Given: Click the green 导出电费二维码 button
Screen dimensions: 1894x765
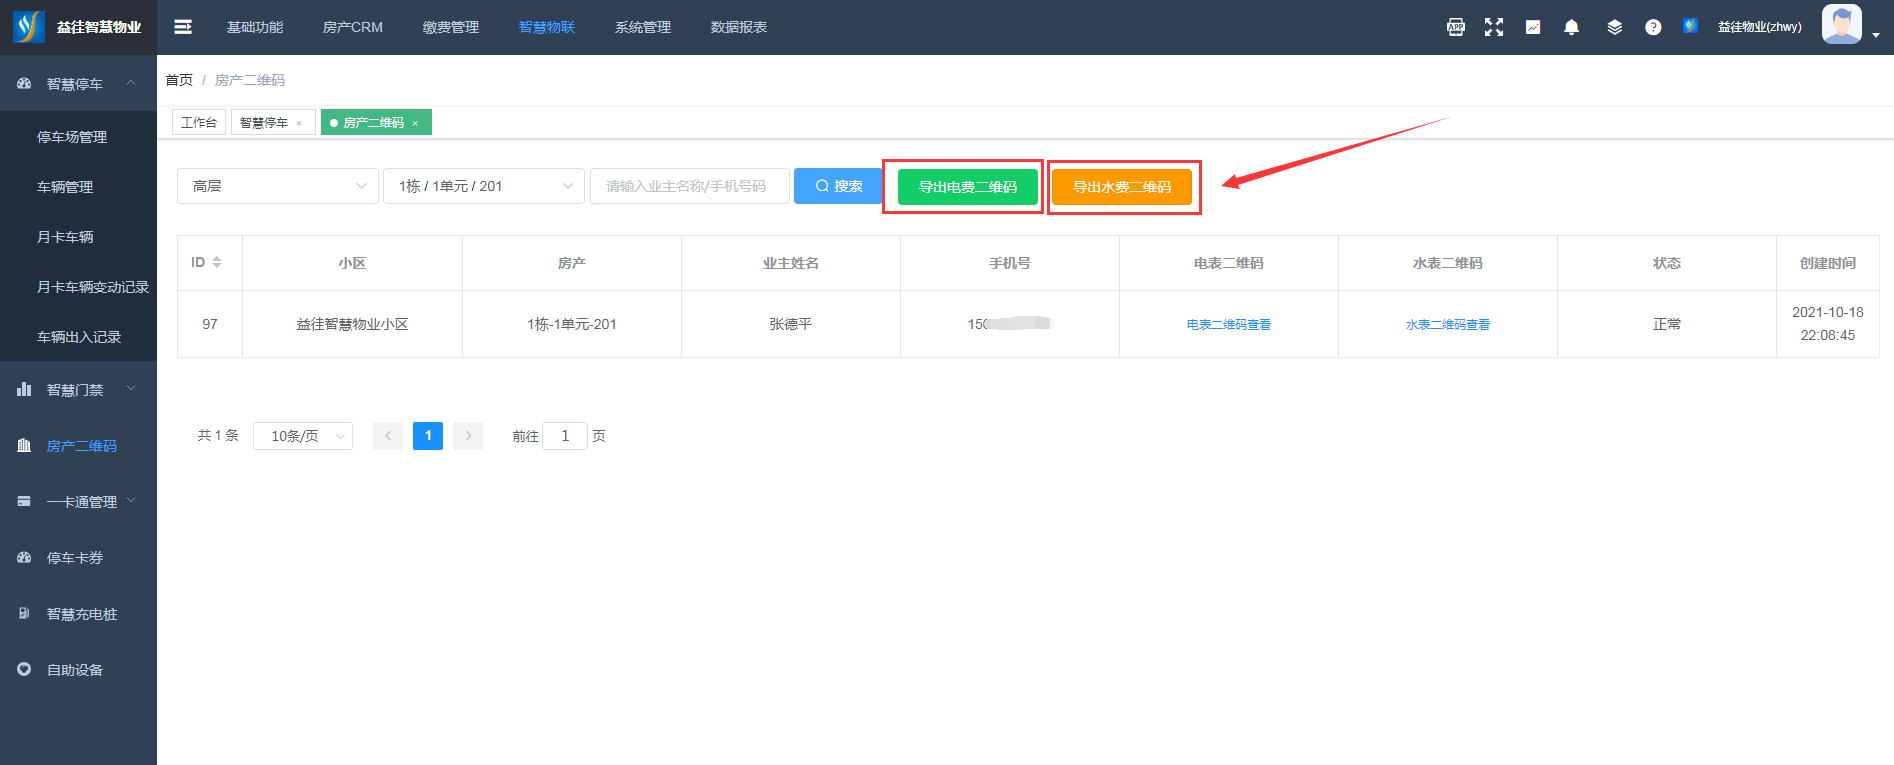Looking at the screenshot, I should 968,187.
